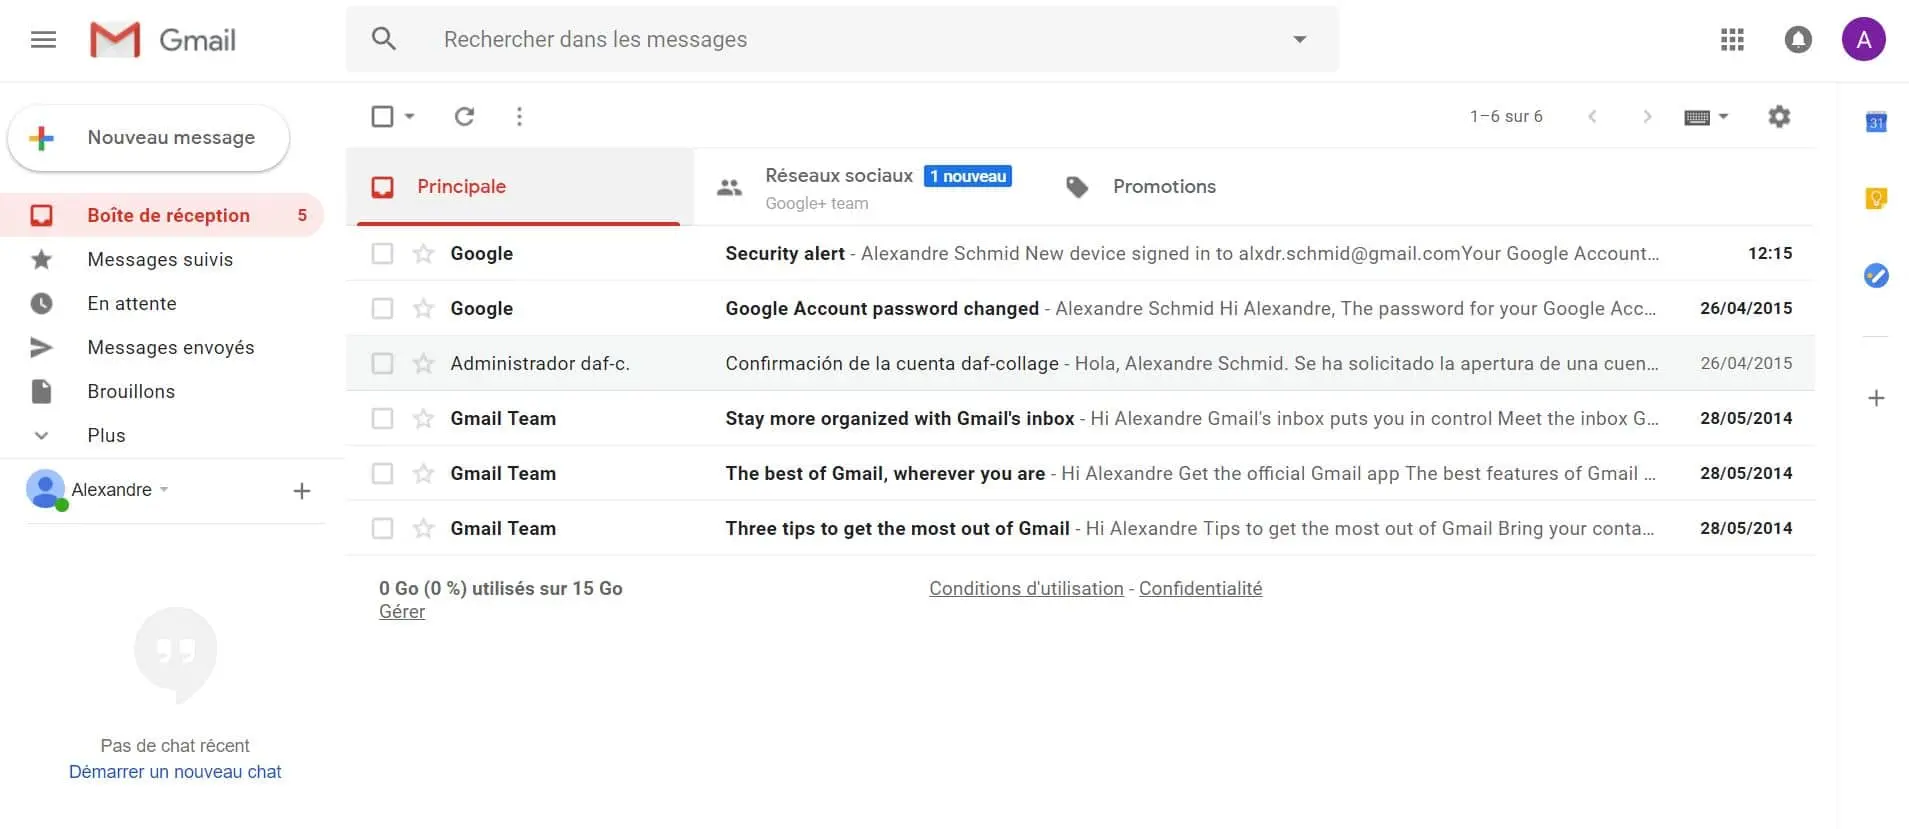1909x829 pixels.
Task: Expand search options dropdown arrow
Action: 1299,40
